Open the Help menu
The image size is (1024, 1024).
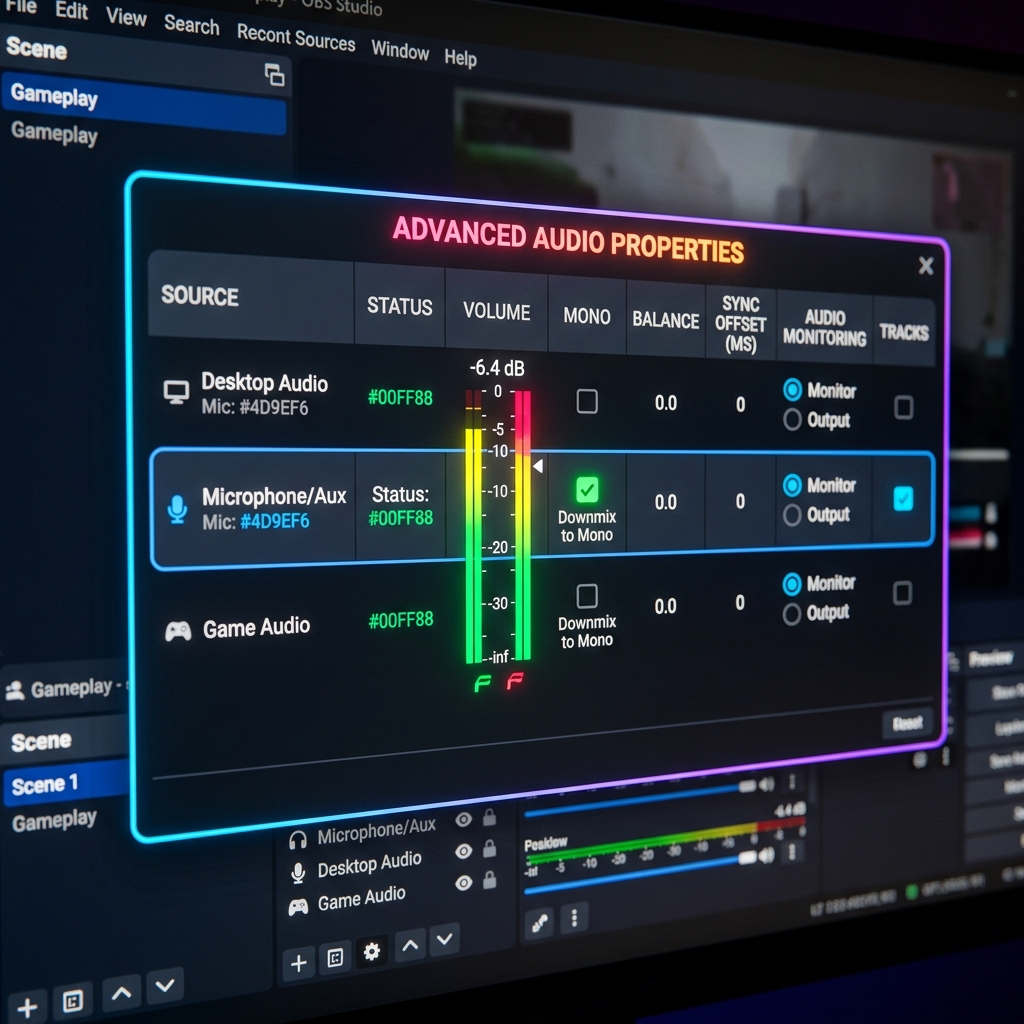click(x=460, y=57)
